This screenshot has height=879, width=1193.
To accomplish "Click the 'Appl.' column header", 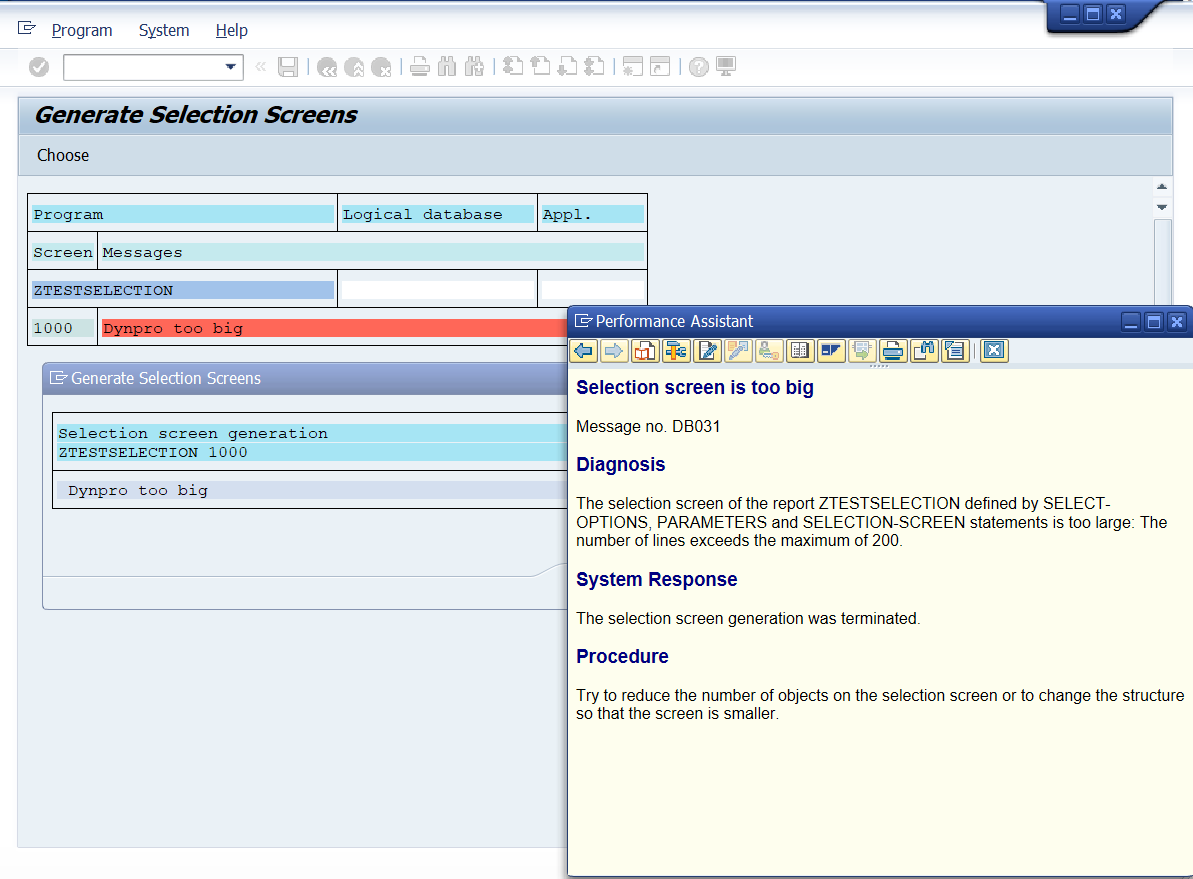I will point(592,215).
